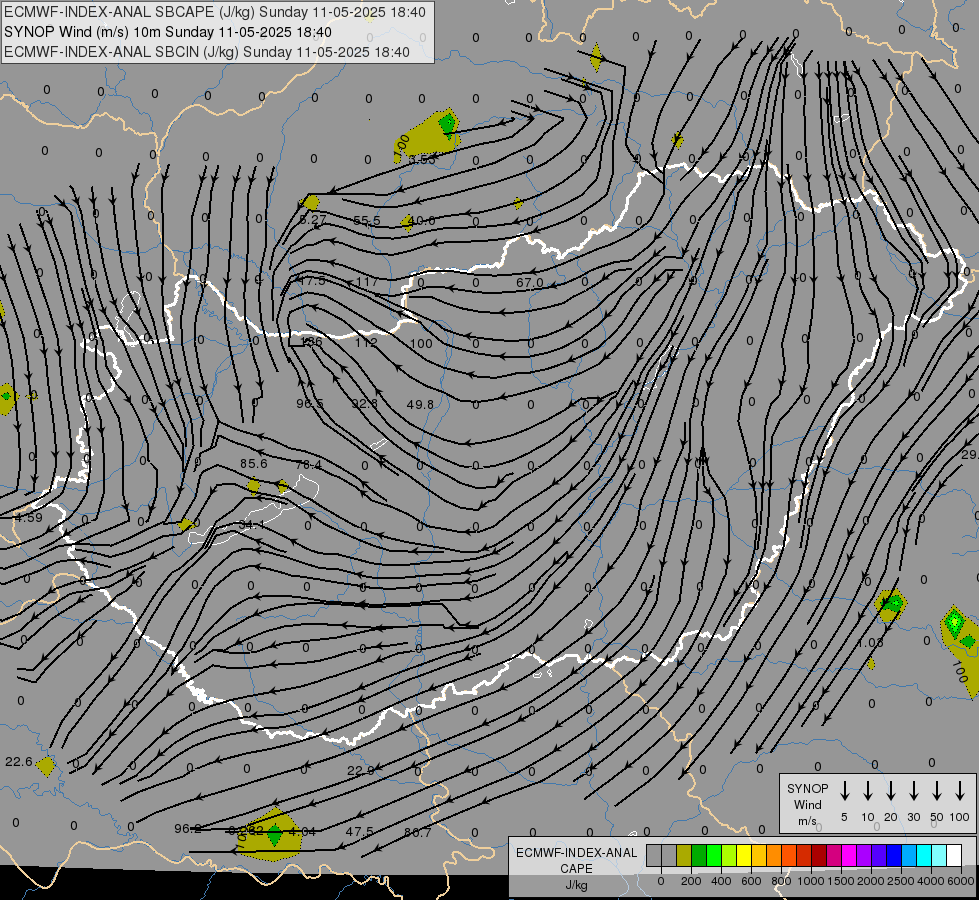Viewport: 979px width, 900px height.
Task: Click the 67.0 value on the map
Action: tap(529, 283)
